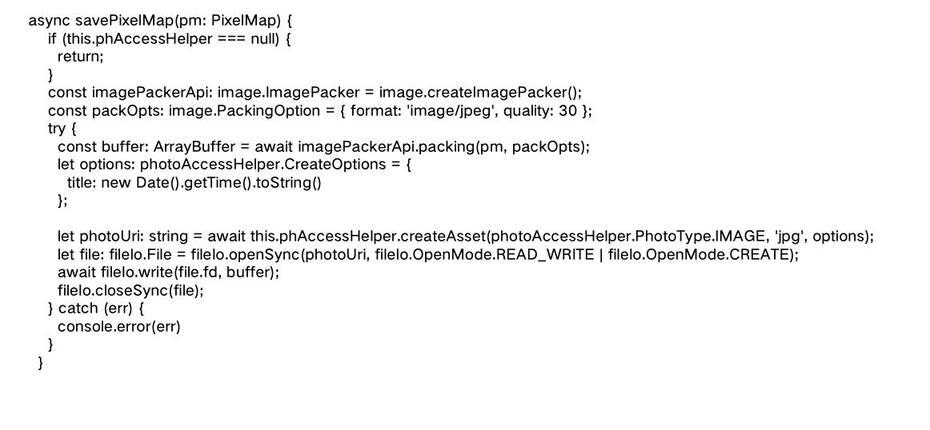Image resolution: width=930 pixels, height=430 pixels.
Task: Click the imagePackerApi constant declaration
Action: 315,93
